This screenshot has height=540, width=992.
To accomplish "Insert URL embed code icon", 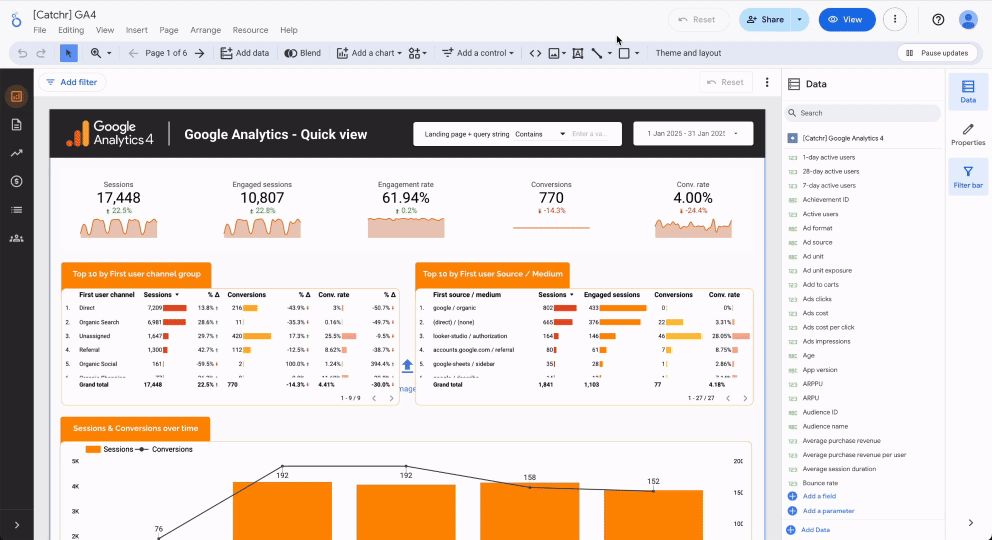I will pos(535,53).
